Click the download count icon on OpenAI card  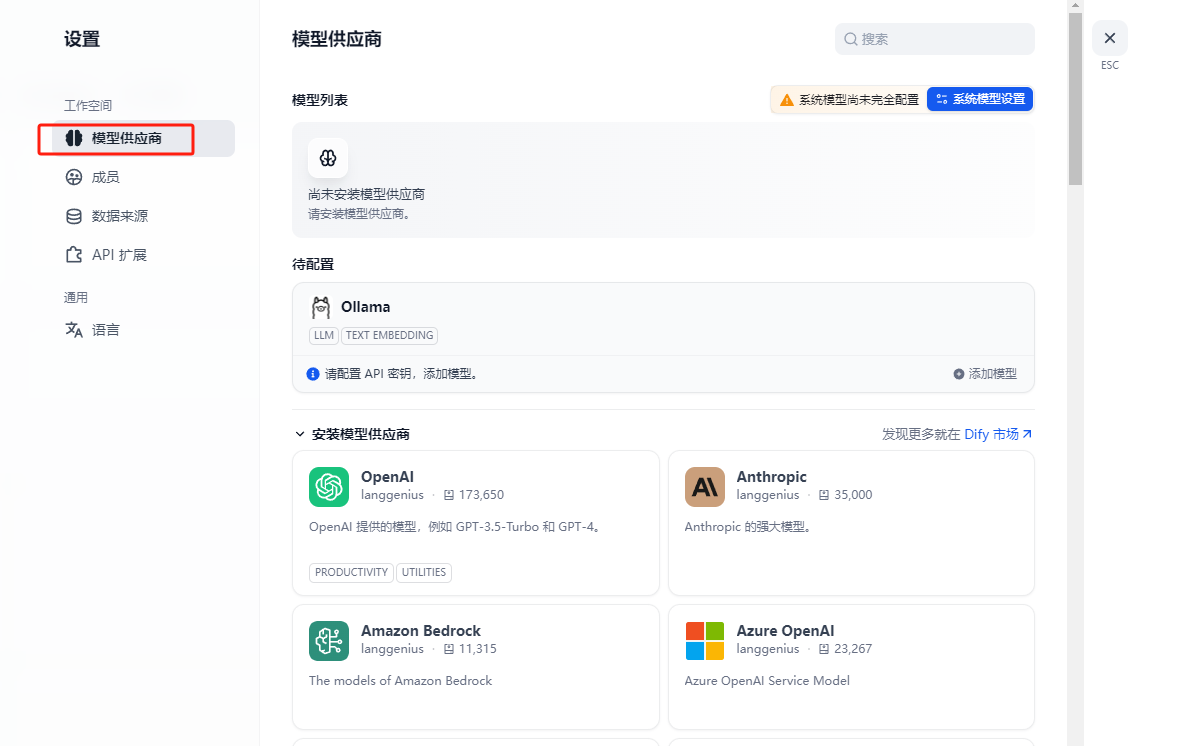coord(449,495)
